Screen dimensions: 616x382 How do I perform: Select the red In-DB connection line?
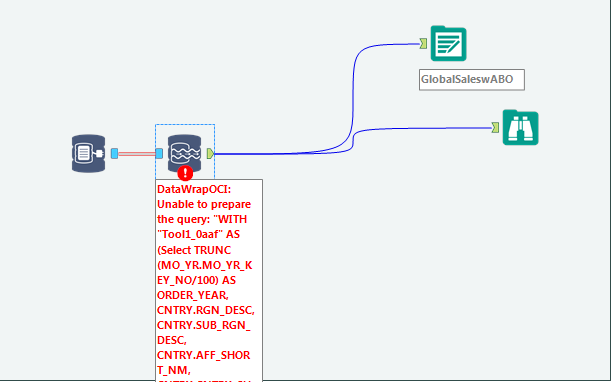(x=137, y=154)
